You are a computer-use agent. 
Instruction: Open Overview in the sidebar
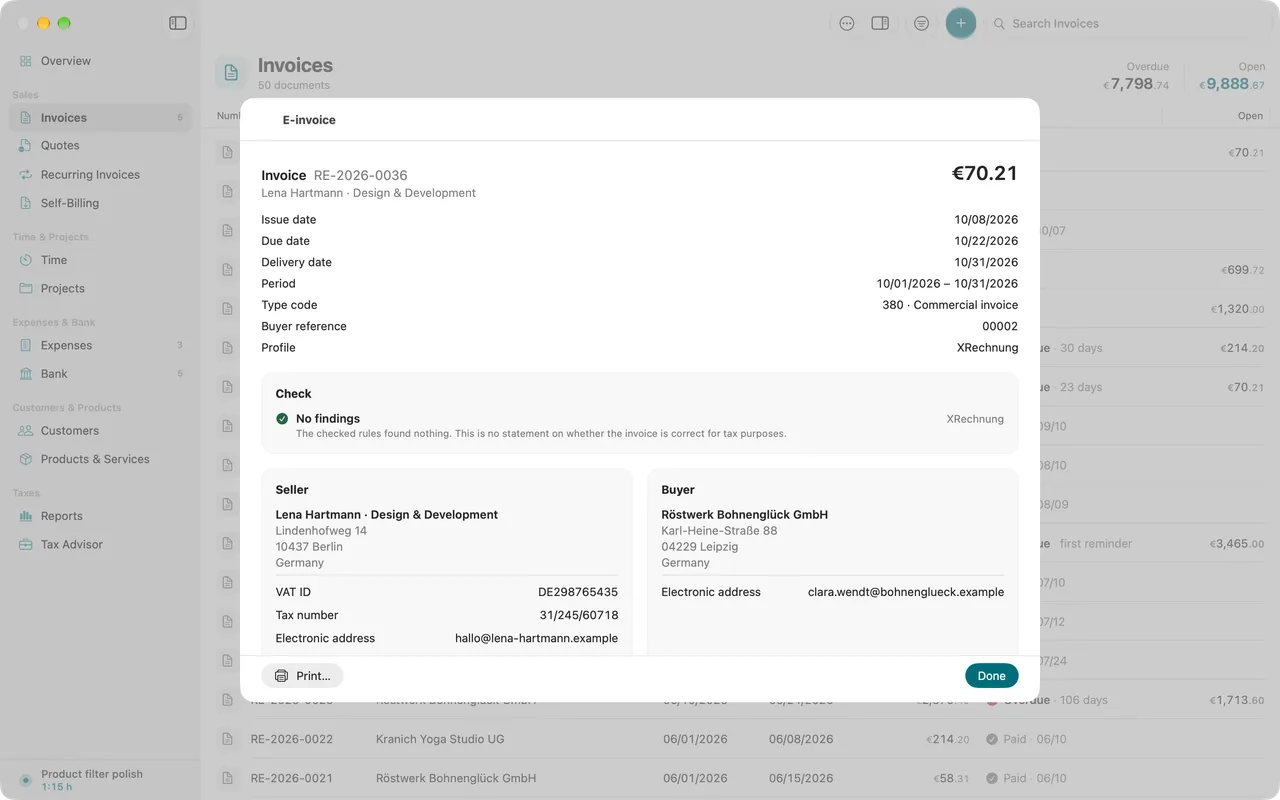click(100, 61)
